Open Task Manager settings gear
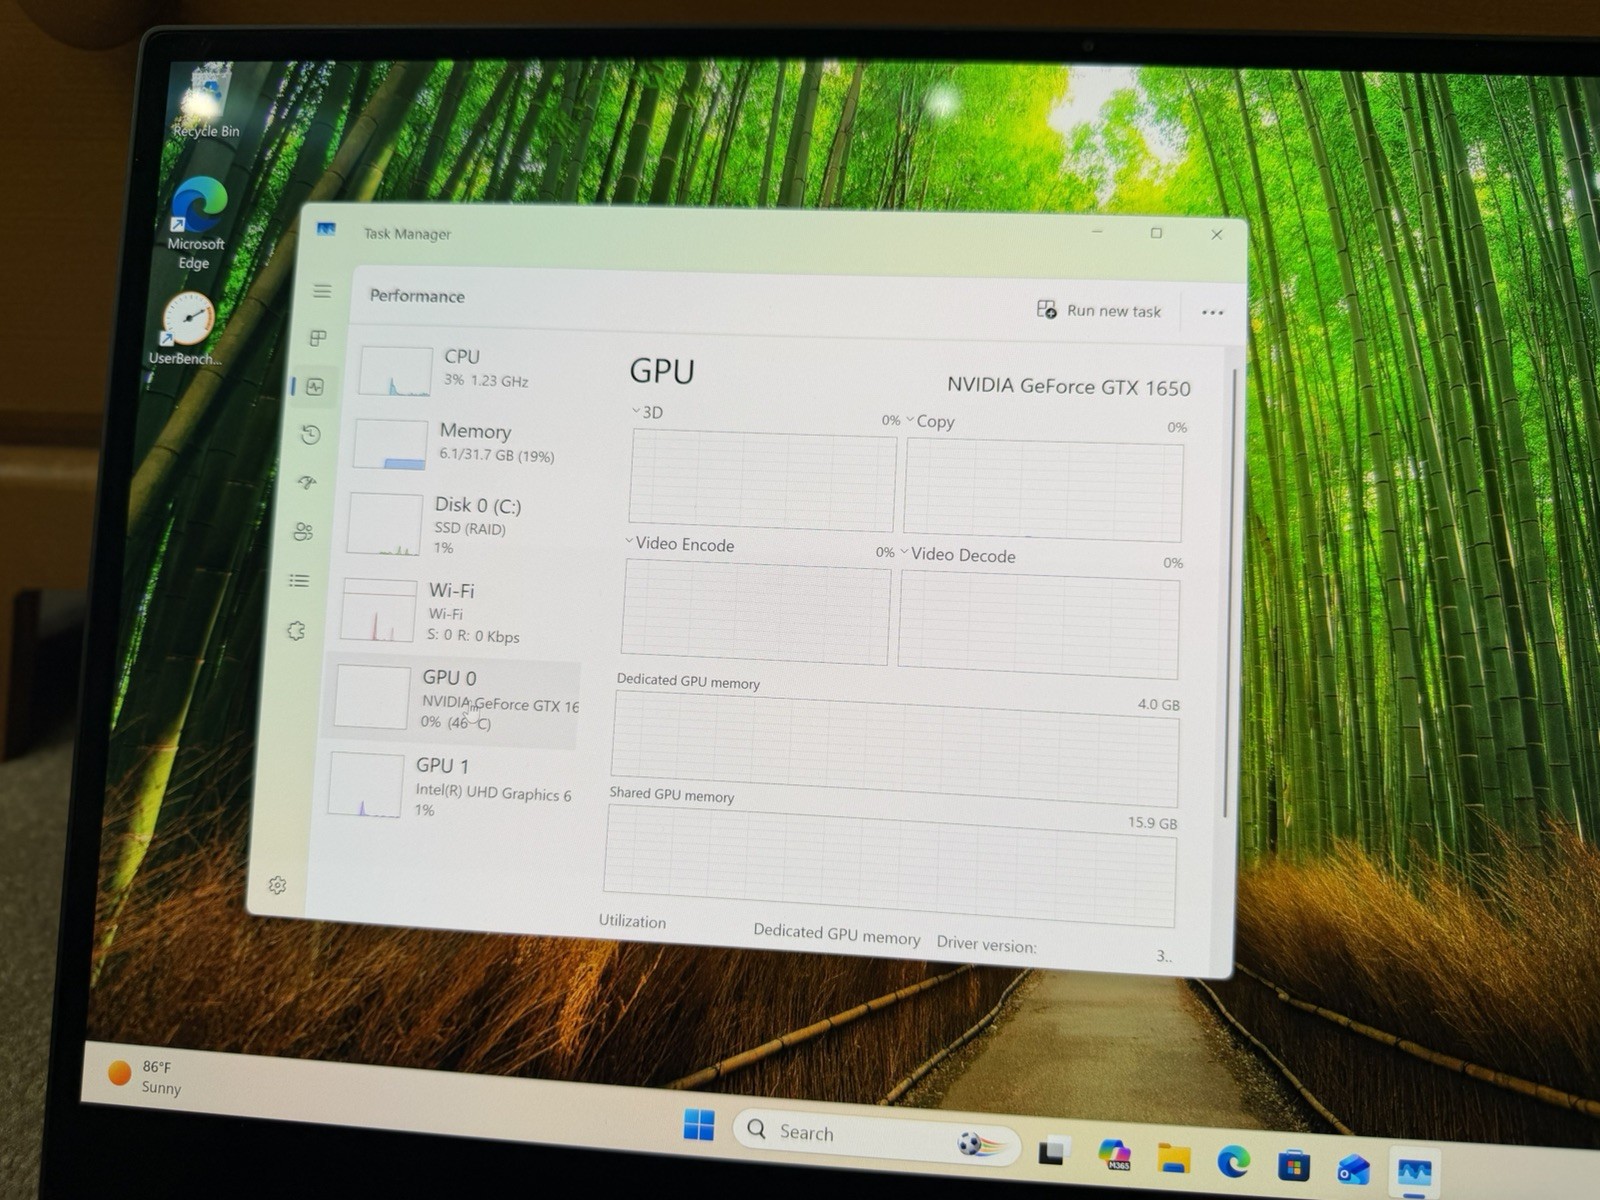 click(x=277, y=885)
